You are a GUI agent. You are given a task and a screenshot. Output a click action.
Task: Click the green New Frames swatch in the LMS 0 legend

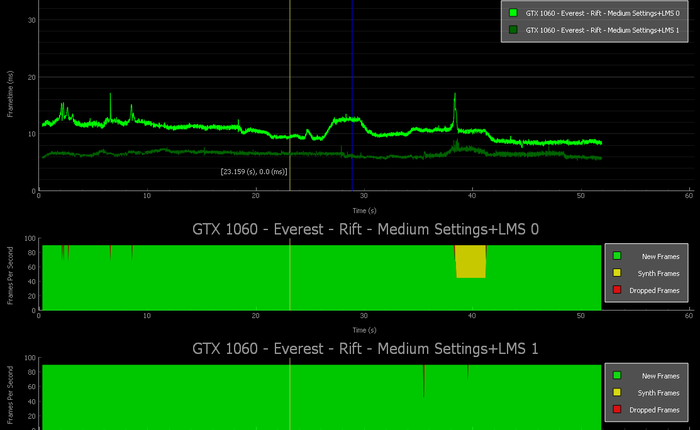click(617, 256)
